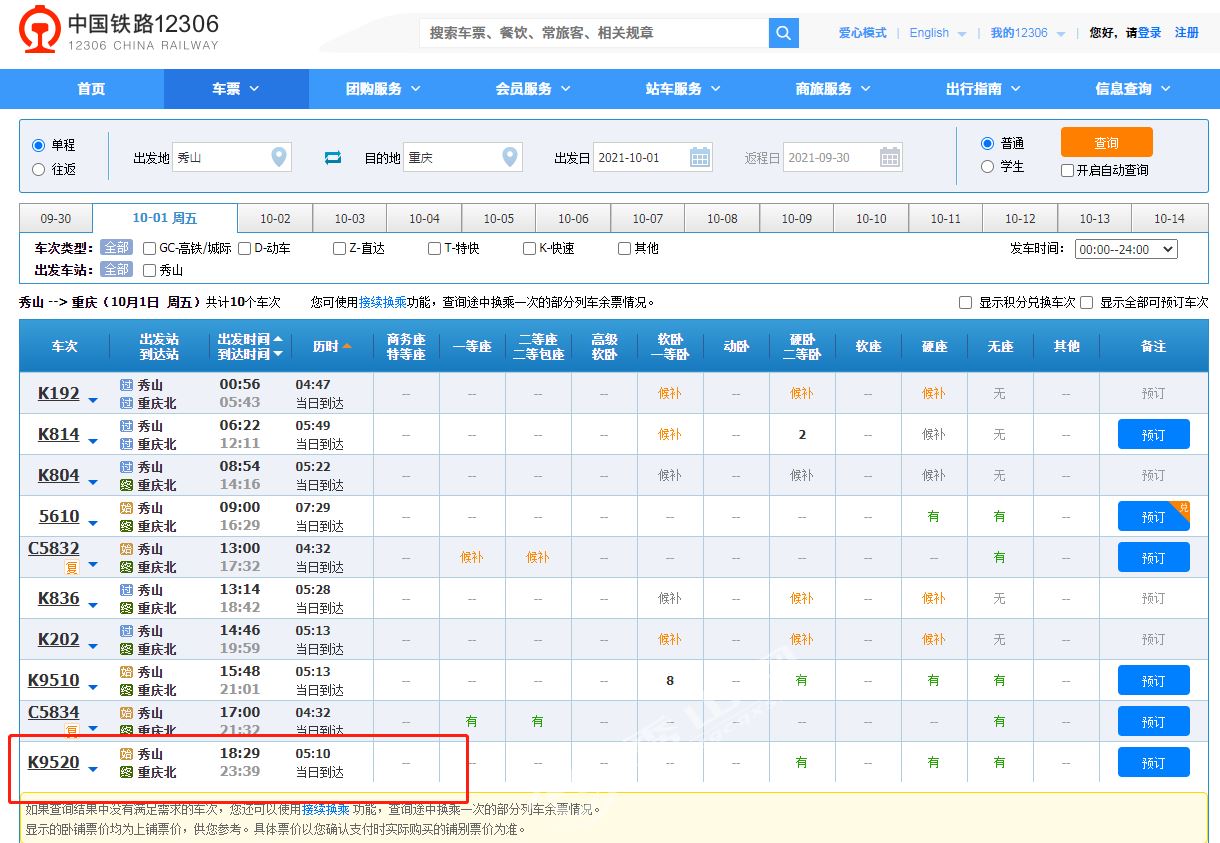Expand the 团购服务 navigation menu

click(384, 89)
